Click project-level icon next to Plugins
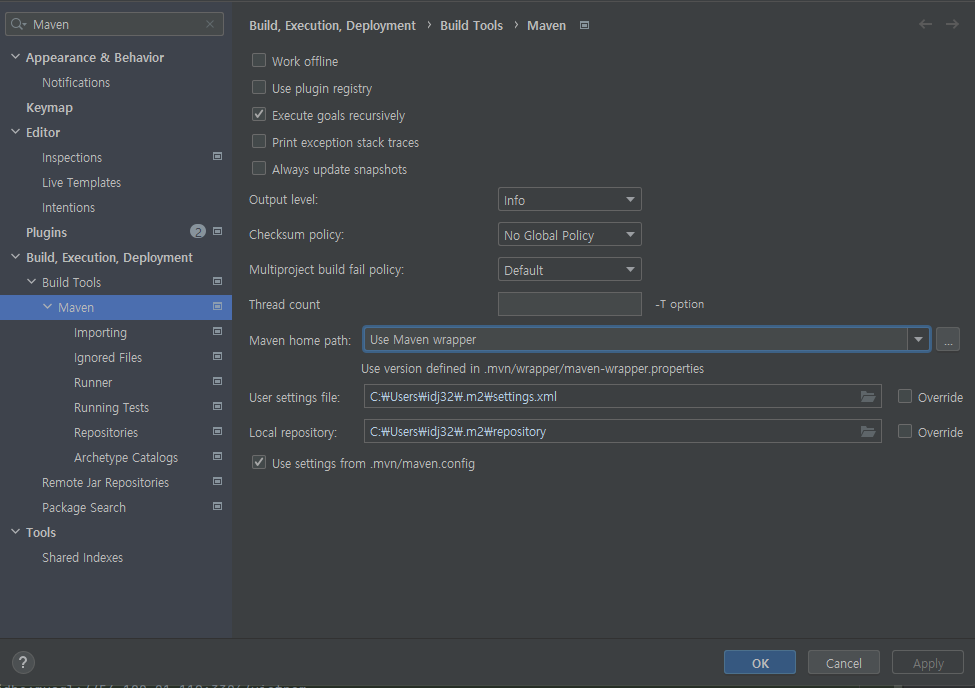 coord(218,231)
